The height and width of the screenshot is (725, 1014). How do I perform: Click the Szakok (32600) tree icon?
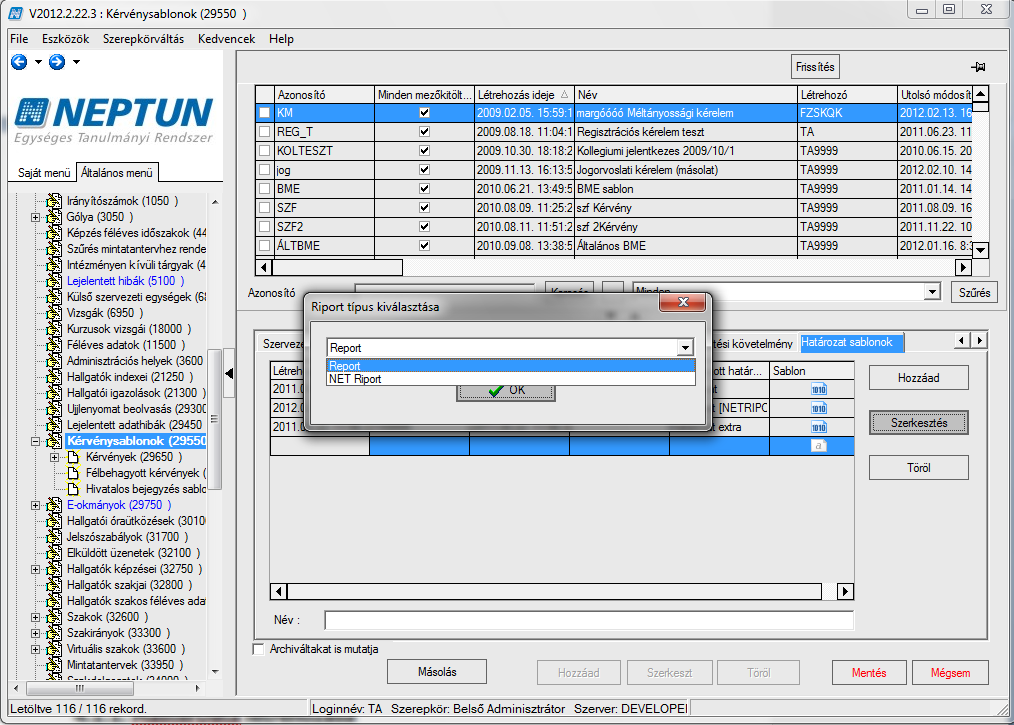click(x=54, y=617)
